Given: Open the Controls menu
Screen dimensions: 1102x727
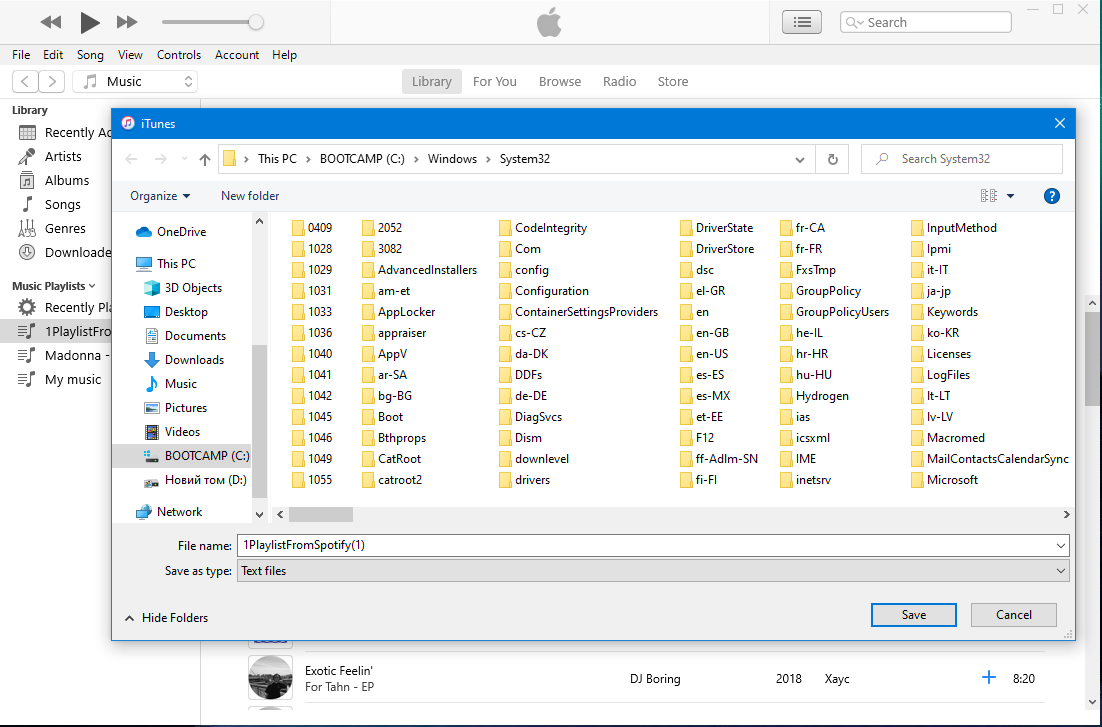Looking at the screenshot, I should point(179,55).
